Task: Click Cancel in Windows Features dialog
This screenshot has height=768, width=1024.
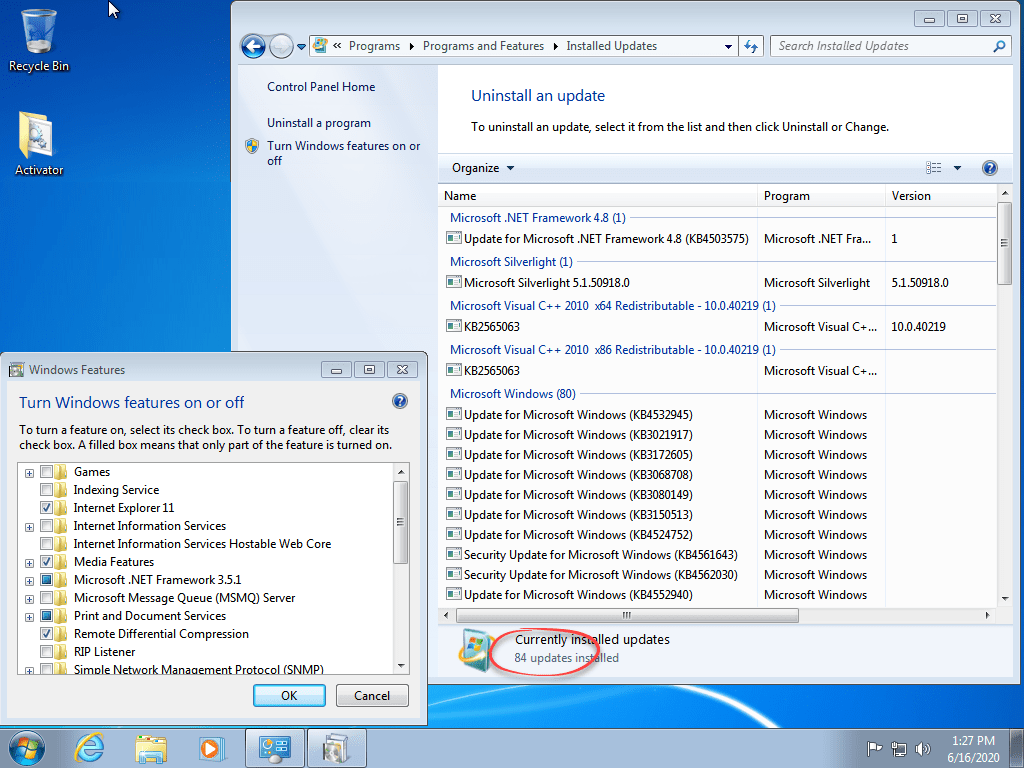Action: tap(372, 696)
